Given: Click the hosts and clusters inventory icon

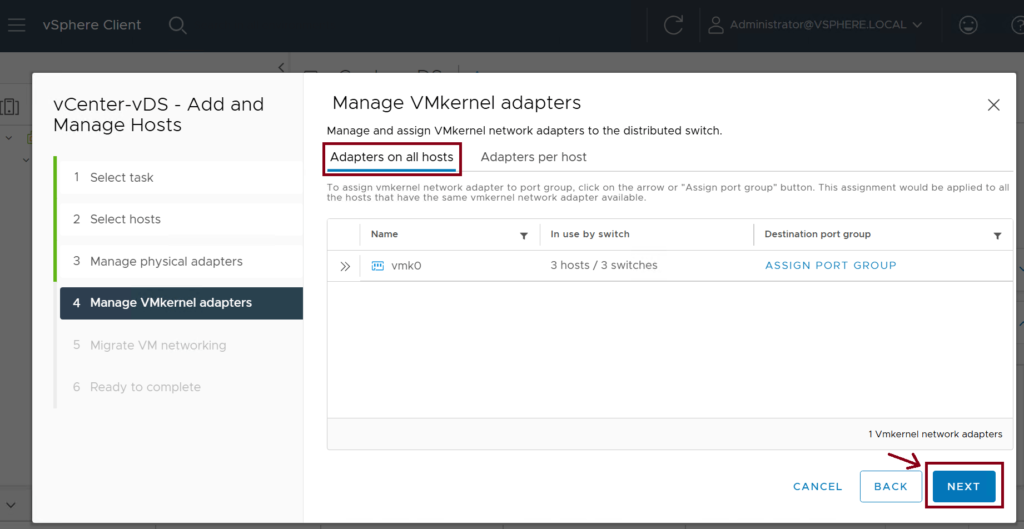Looking at the screenshot, I should tap(11, 106).
